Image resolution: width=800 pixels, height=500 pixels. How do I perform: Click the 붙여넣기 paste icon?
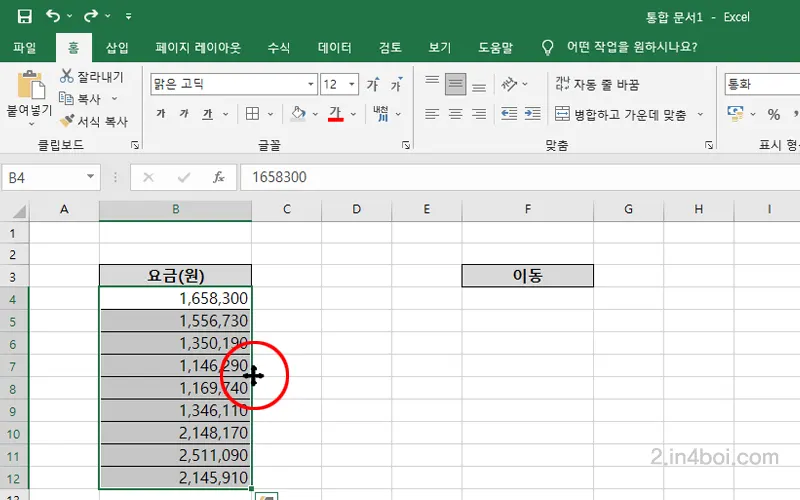coord(30,85)
